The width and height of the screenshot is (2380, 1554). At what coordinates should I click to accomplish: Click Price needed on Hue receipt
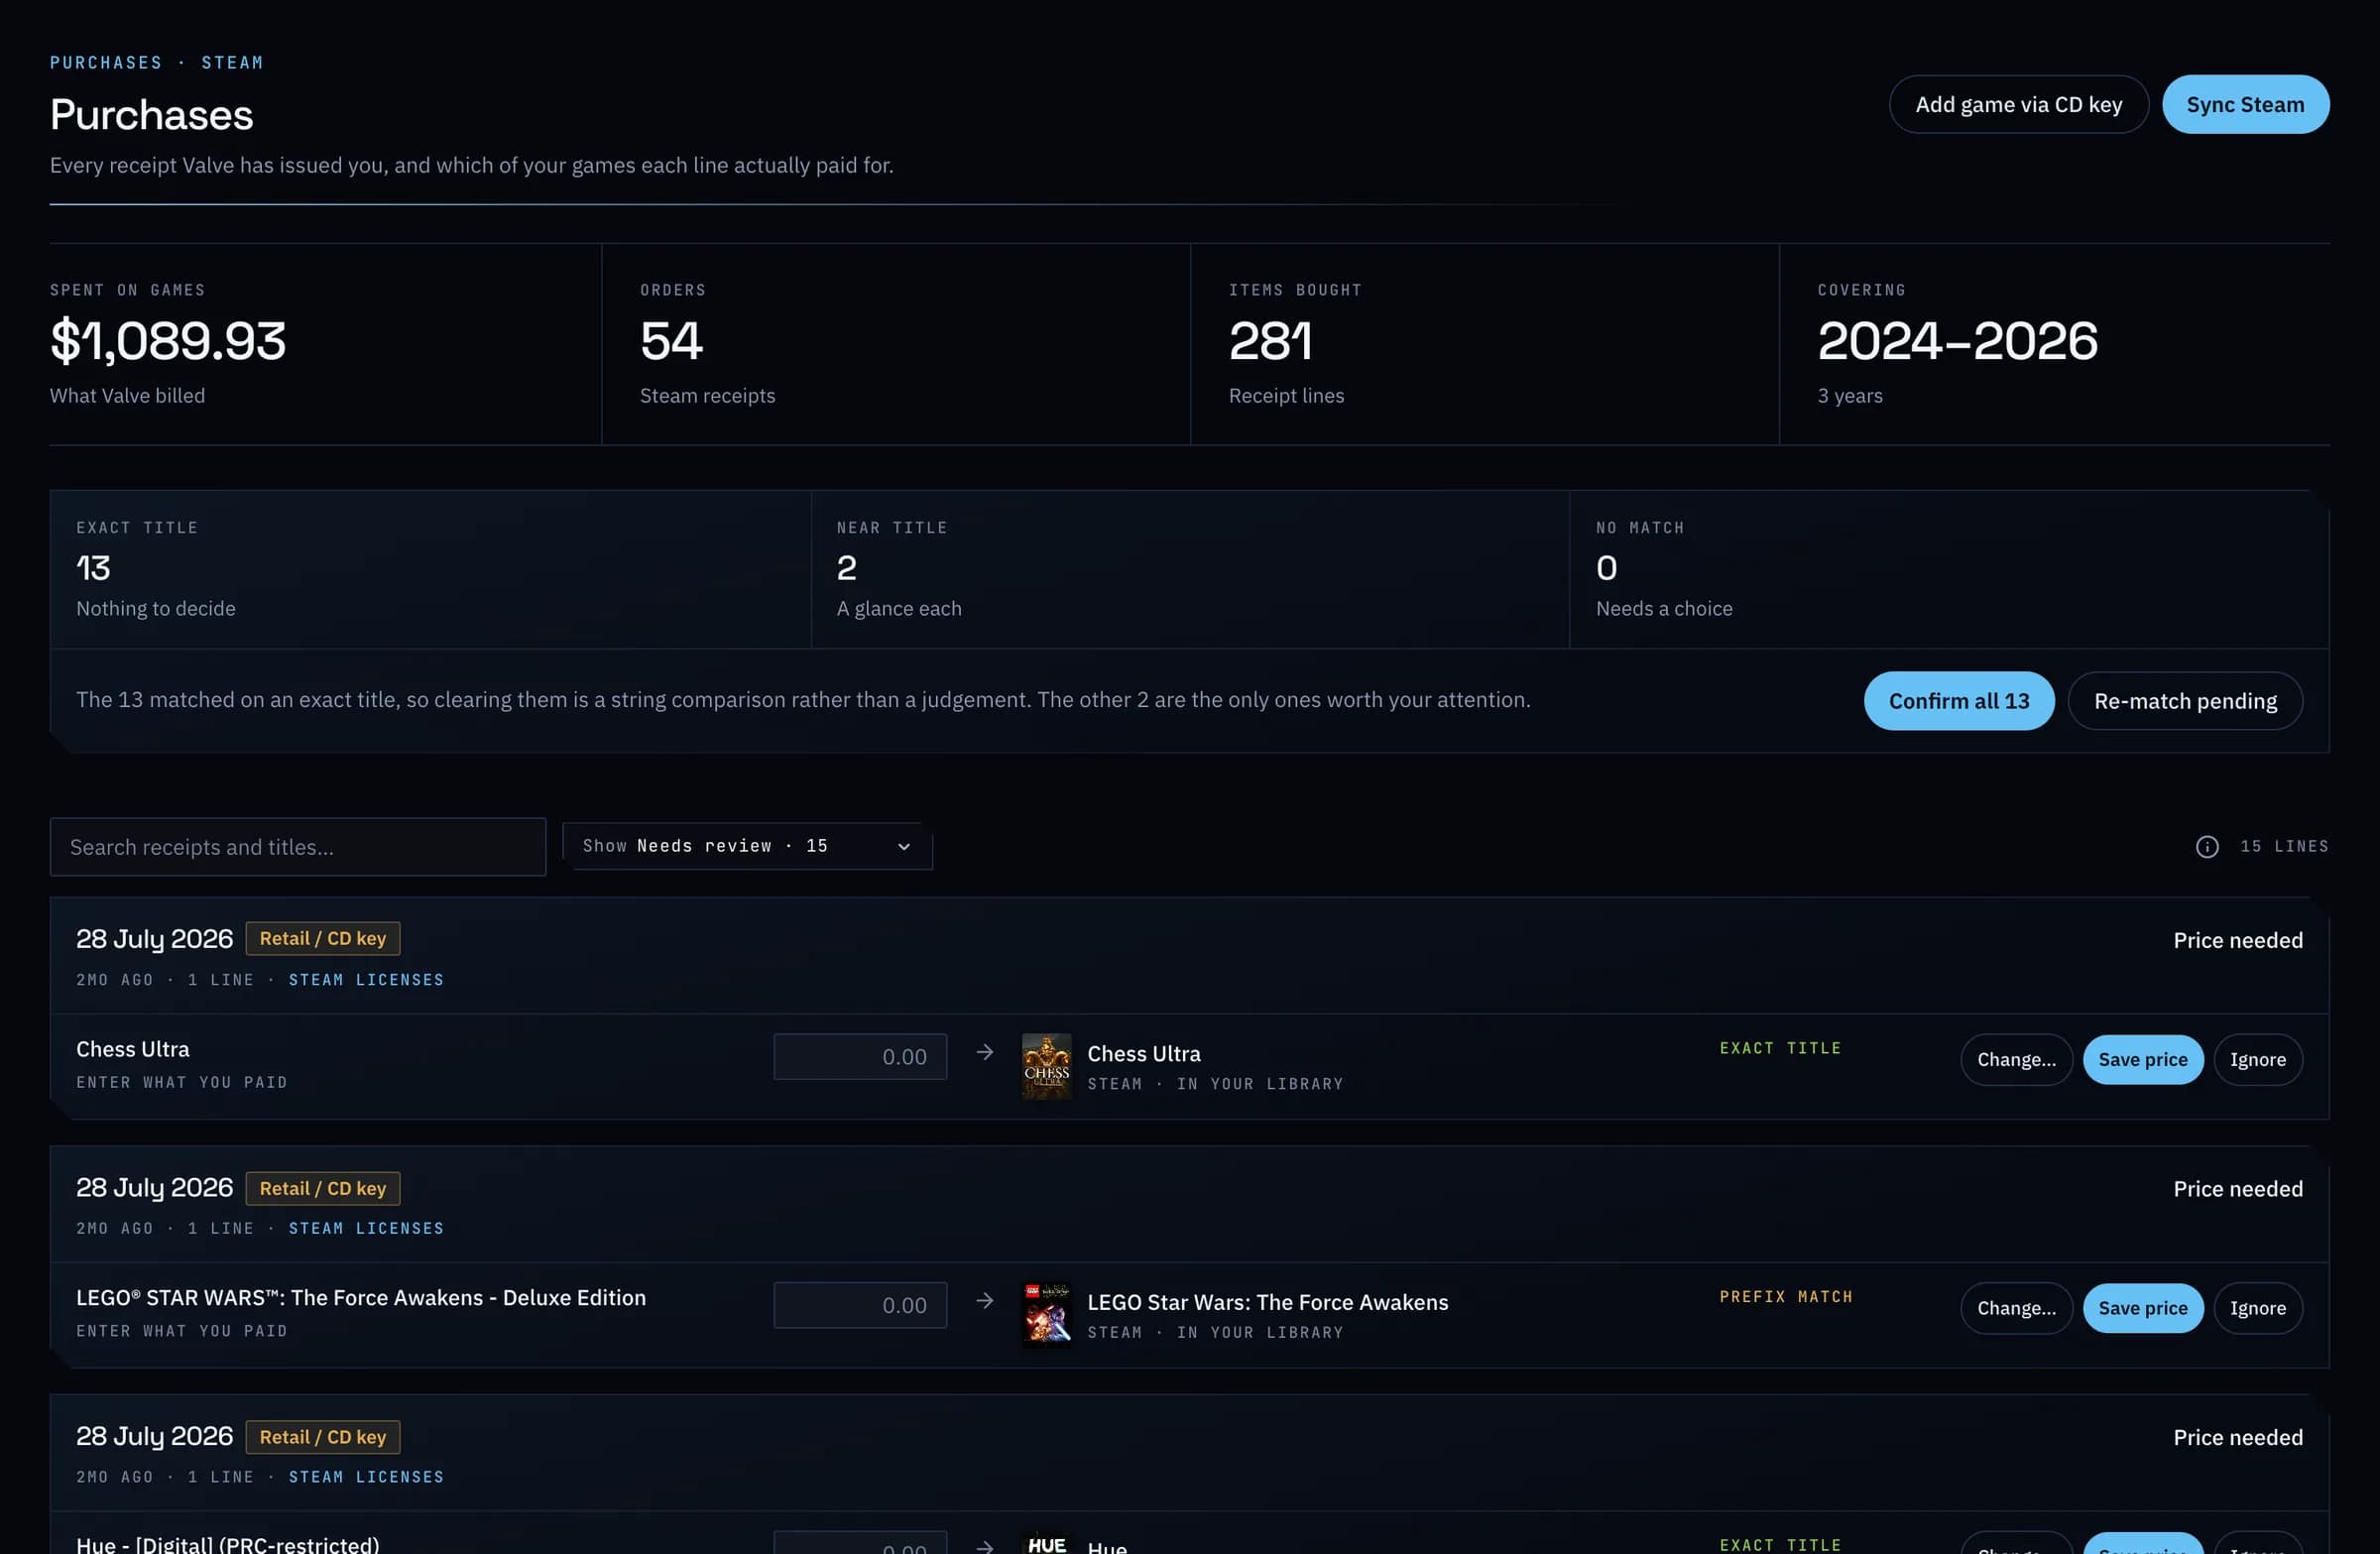tap(2238, 1437)
